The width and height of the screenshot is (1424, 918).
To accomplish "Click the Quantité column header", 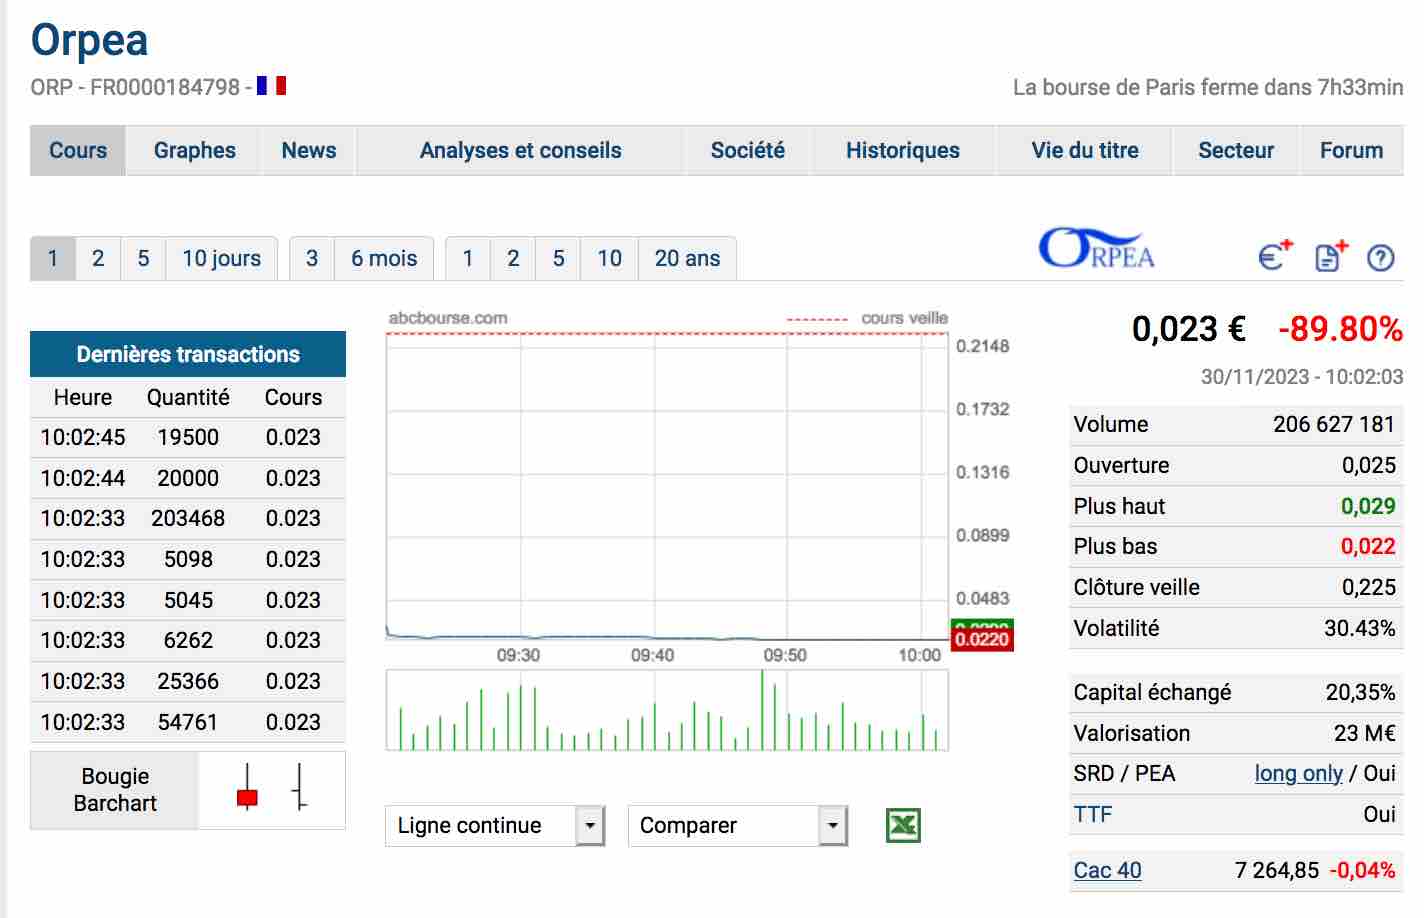I will click(188, 397).
